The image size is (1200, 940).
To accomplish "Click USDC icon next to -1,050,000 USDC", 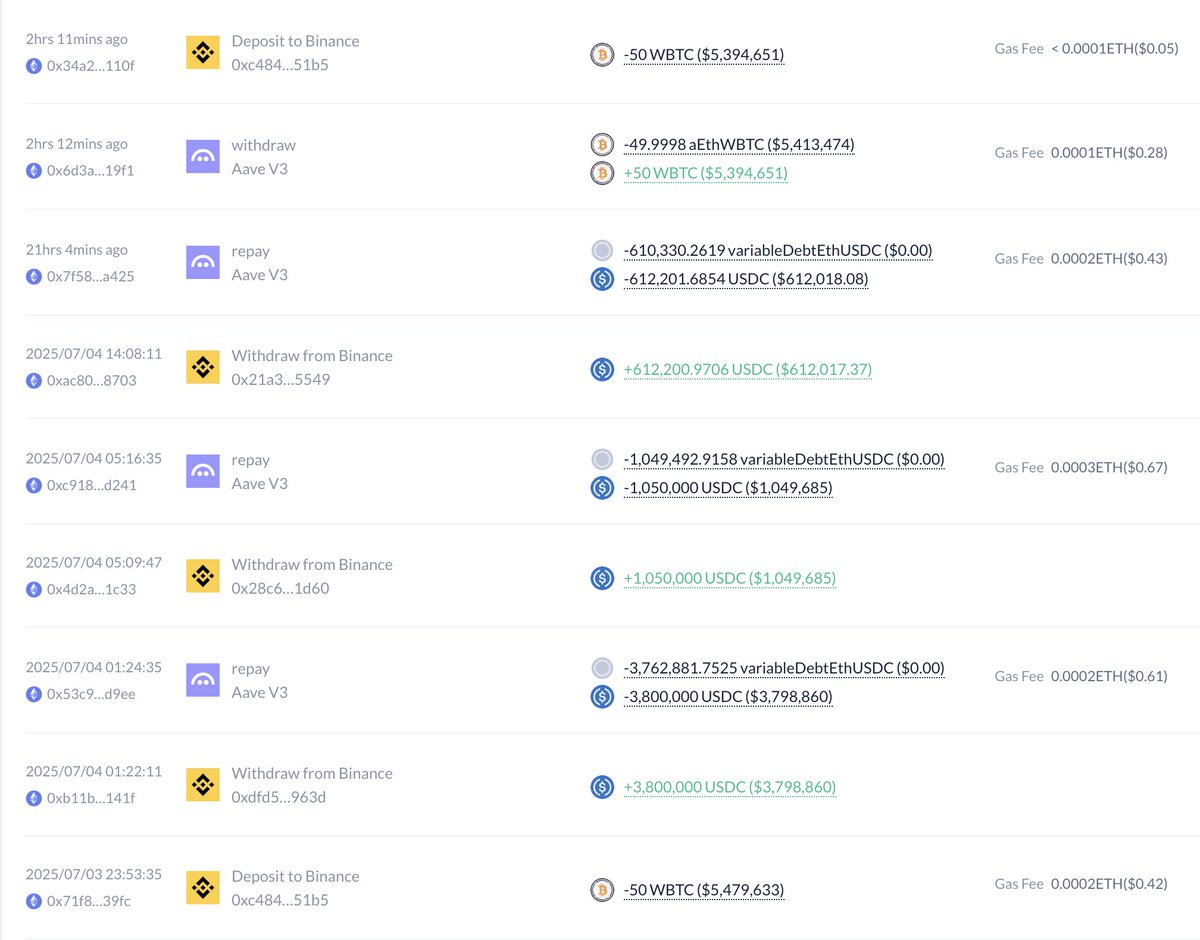I will tap(602, 488).
